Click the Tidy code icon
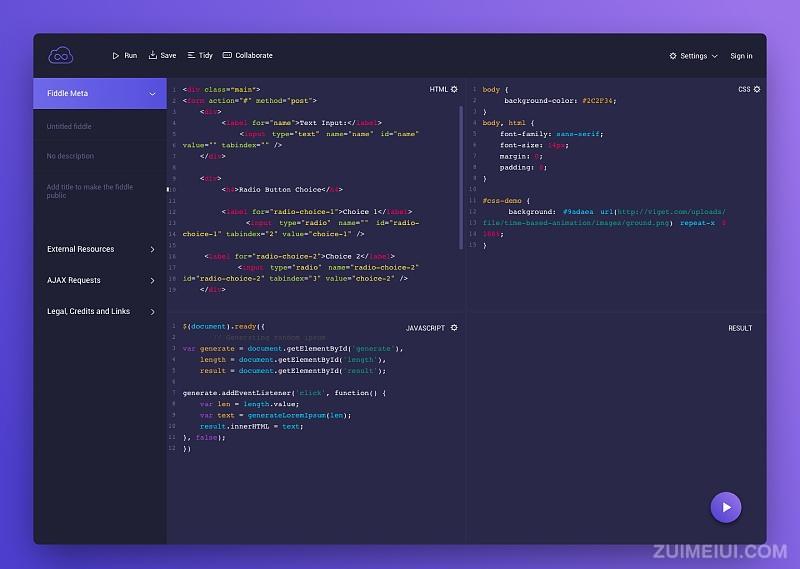This screenshot has height=569, width=800. click(191, 56)
